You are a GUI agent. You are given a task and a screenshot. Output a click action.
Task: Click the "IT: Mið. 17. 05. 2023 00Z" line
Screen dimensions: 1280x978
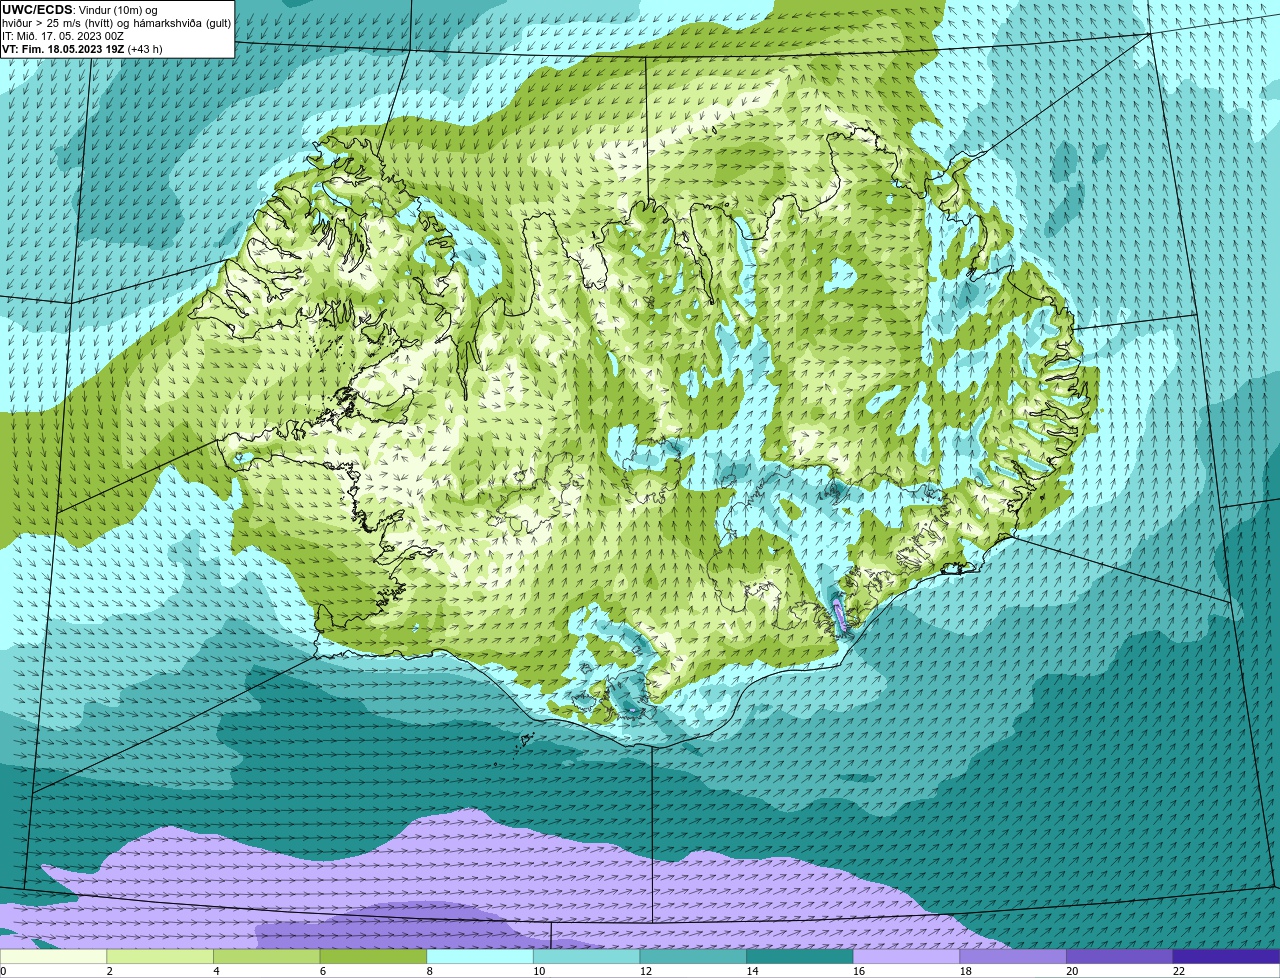(63, 36)
